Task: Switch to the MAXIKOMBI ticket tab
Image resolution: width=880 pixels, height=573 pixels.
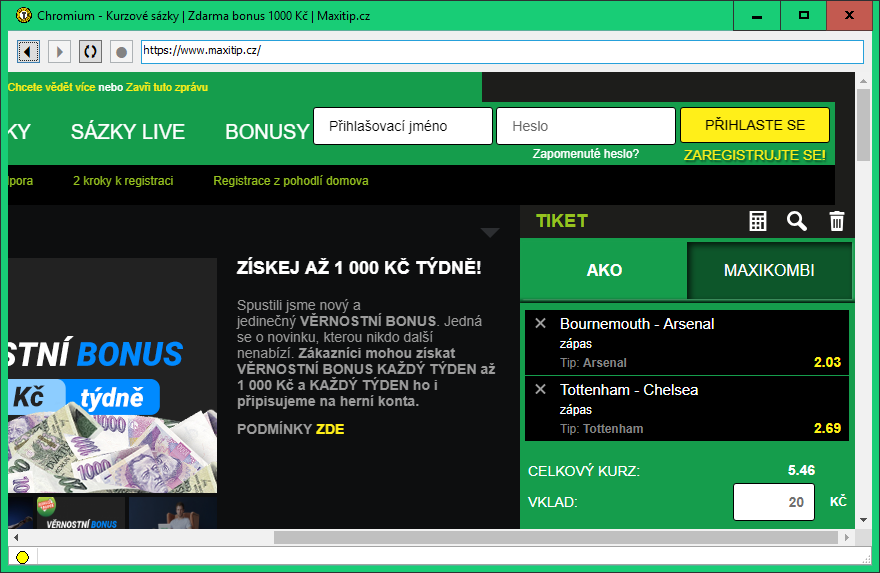Action: pyautogui.click(x=769, y=270)
